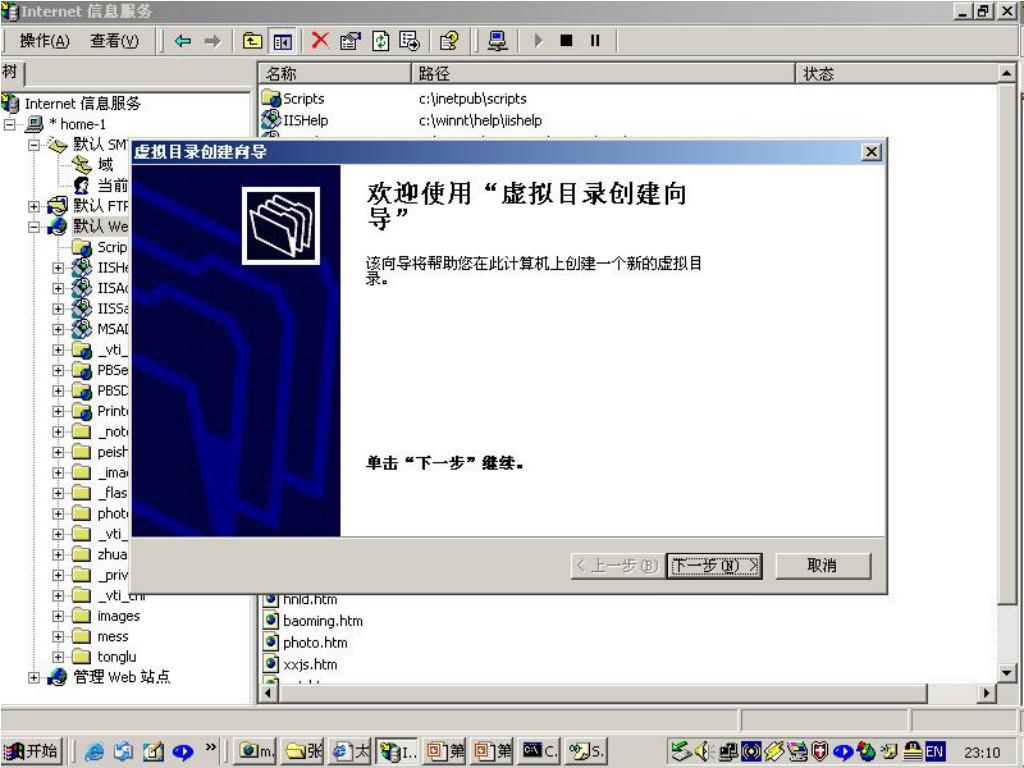This screenshot has width=1024, height=768.
Task: Open the 查看(V) menu
Action: point(114,40)
